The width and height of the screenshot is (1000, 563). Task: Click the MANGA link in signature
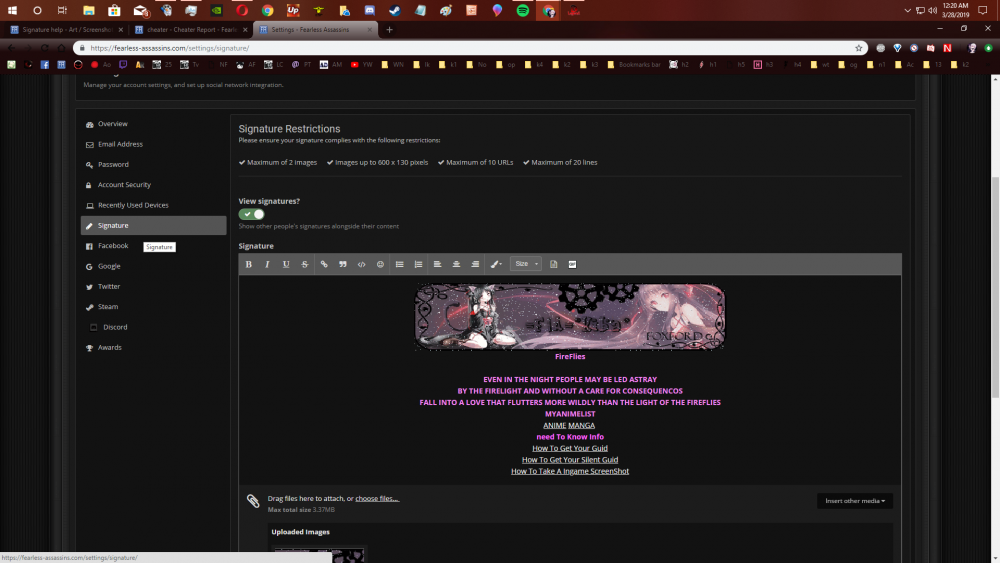point(582,425)
